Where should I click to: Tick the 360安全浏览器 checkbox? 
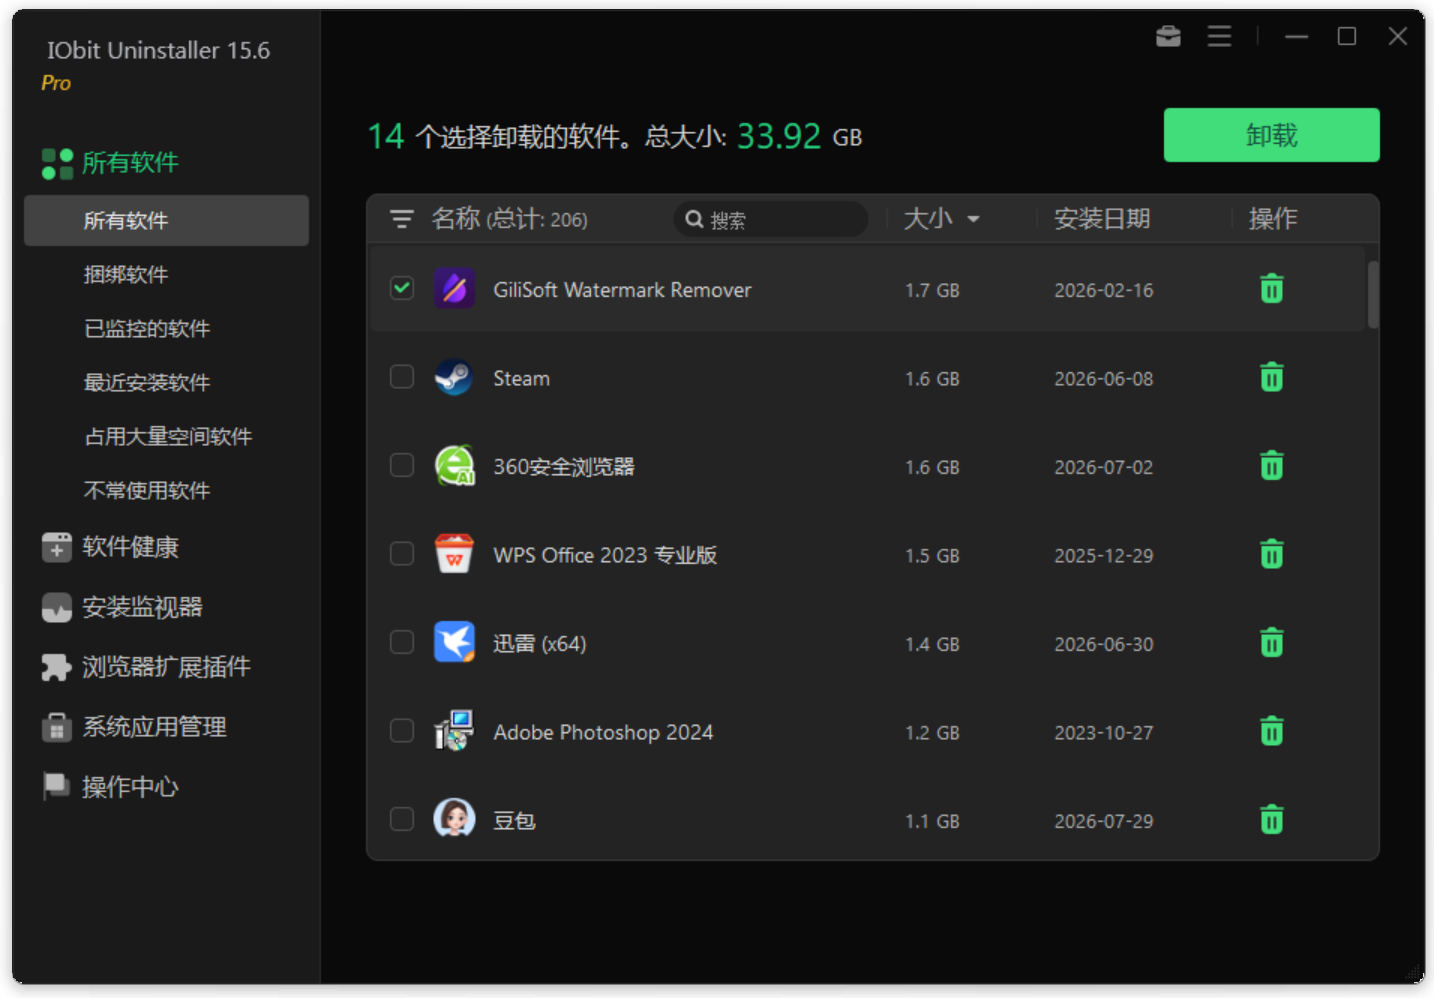pyautogui.click(x=402, y=466)
